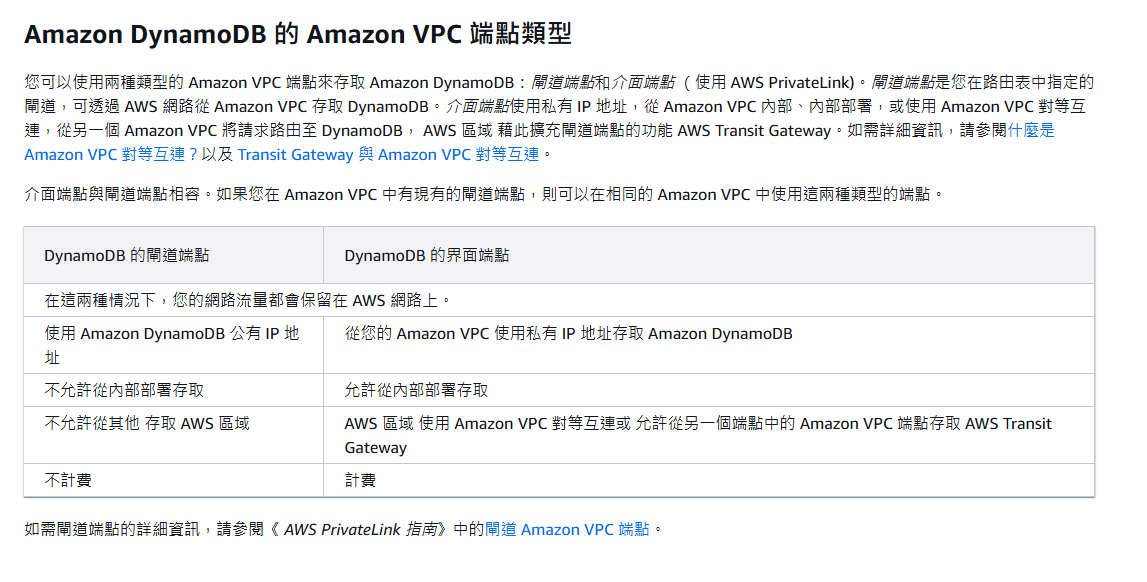Click the page heading Amazon DynamoDB 的 Amazon VPC 端點類型
The height and width of the screenshot is (582, 1147).
(298, 34)
